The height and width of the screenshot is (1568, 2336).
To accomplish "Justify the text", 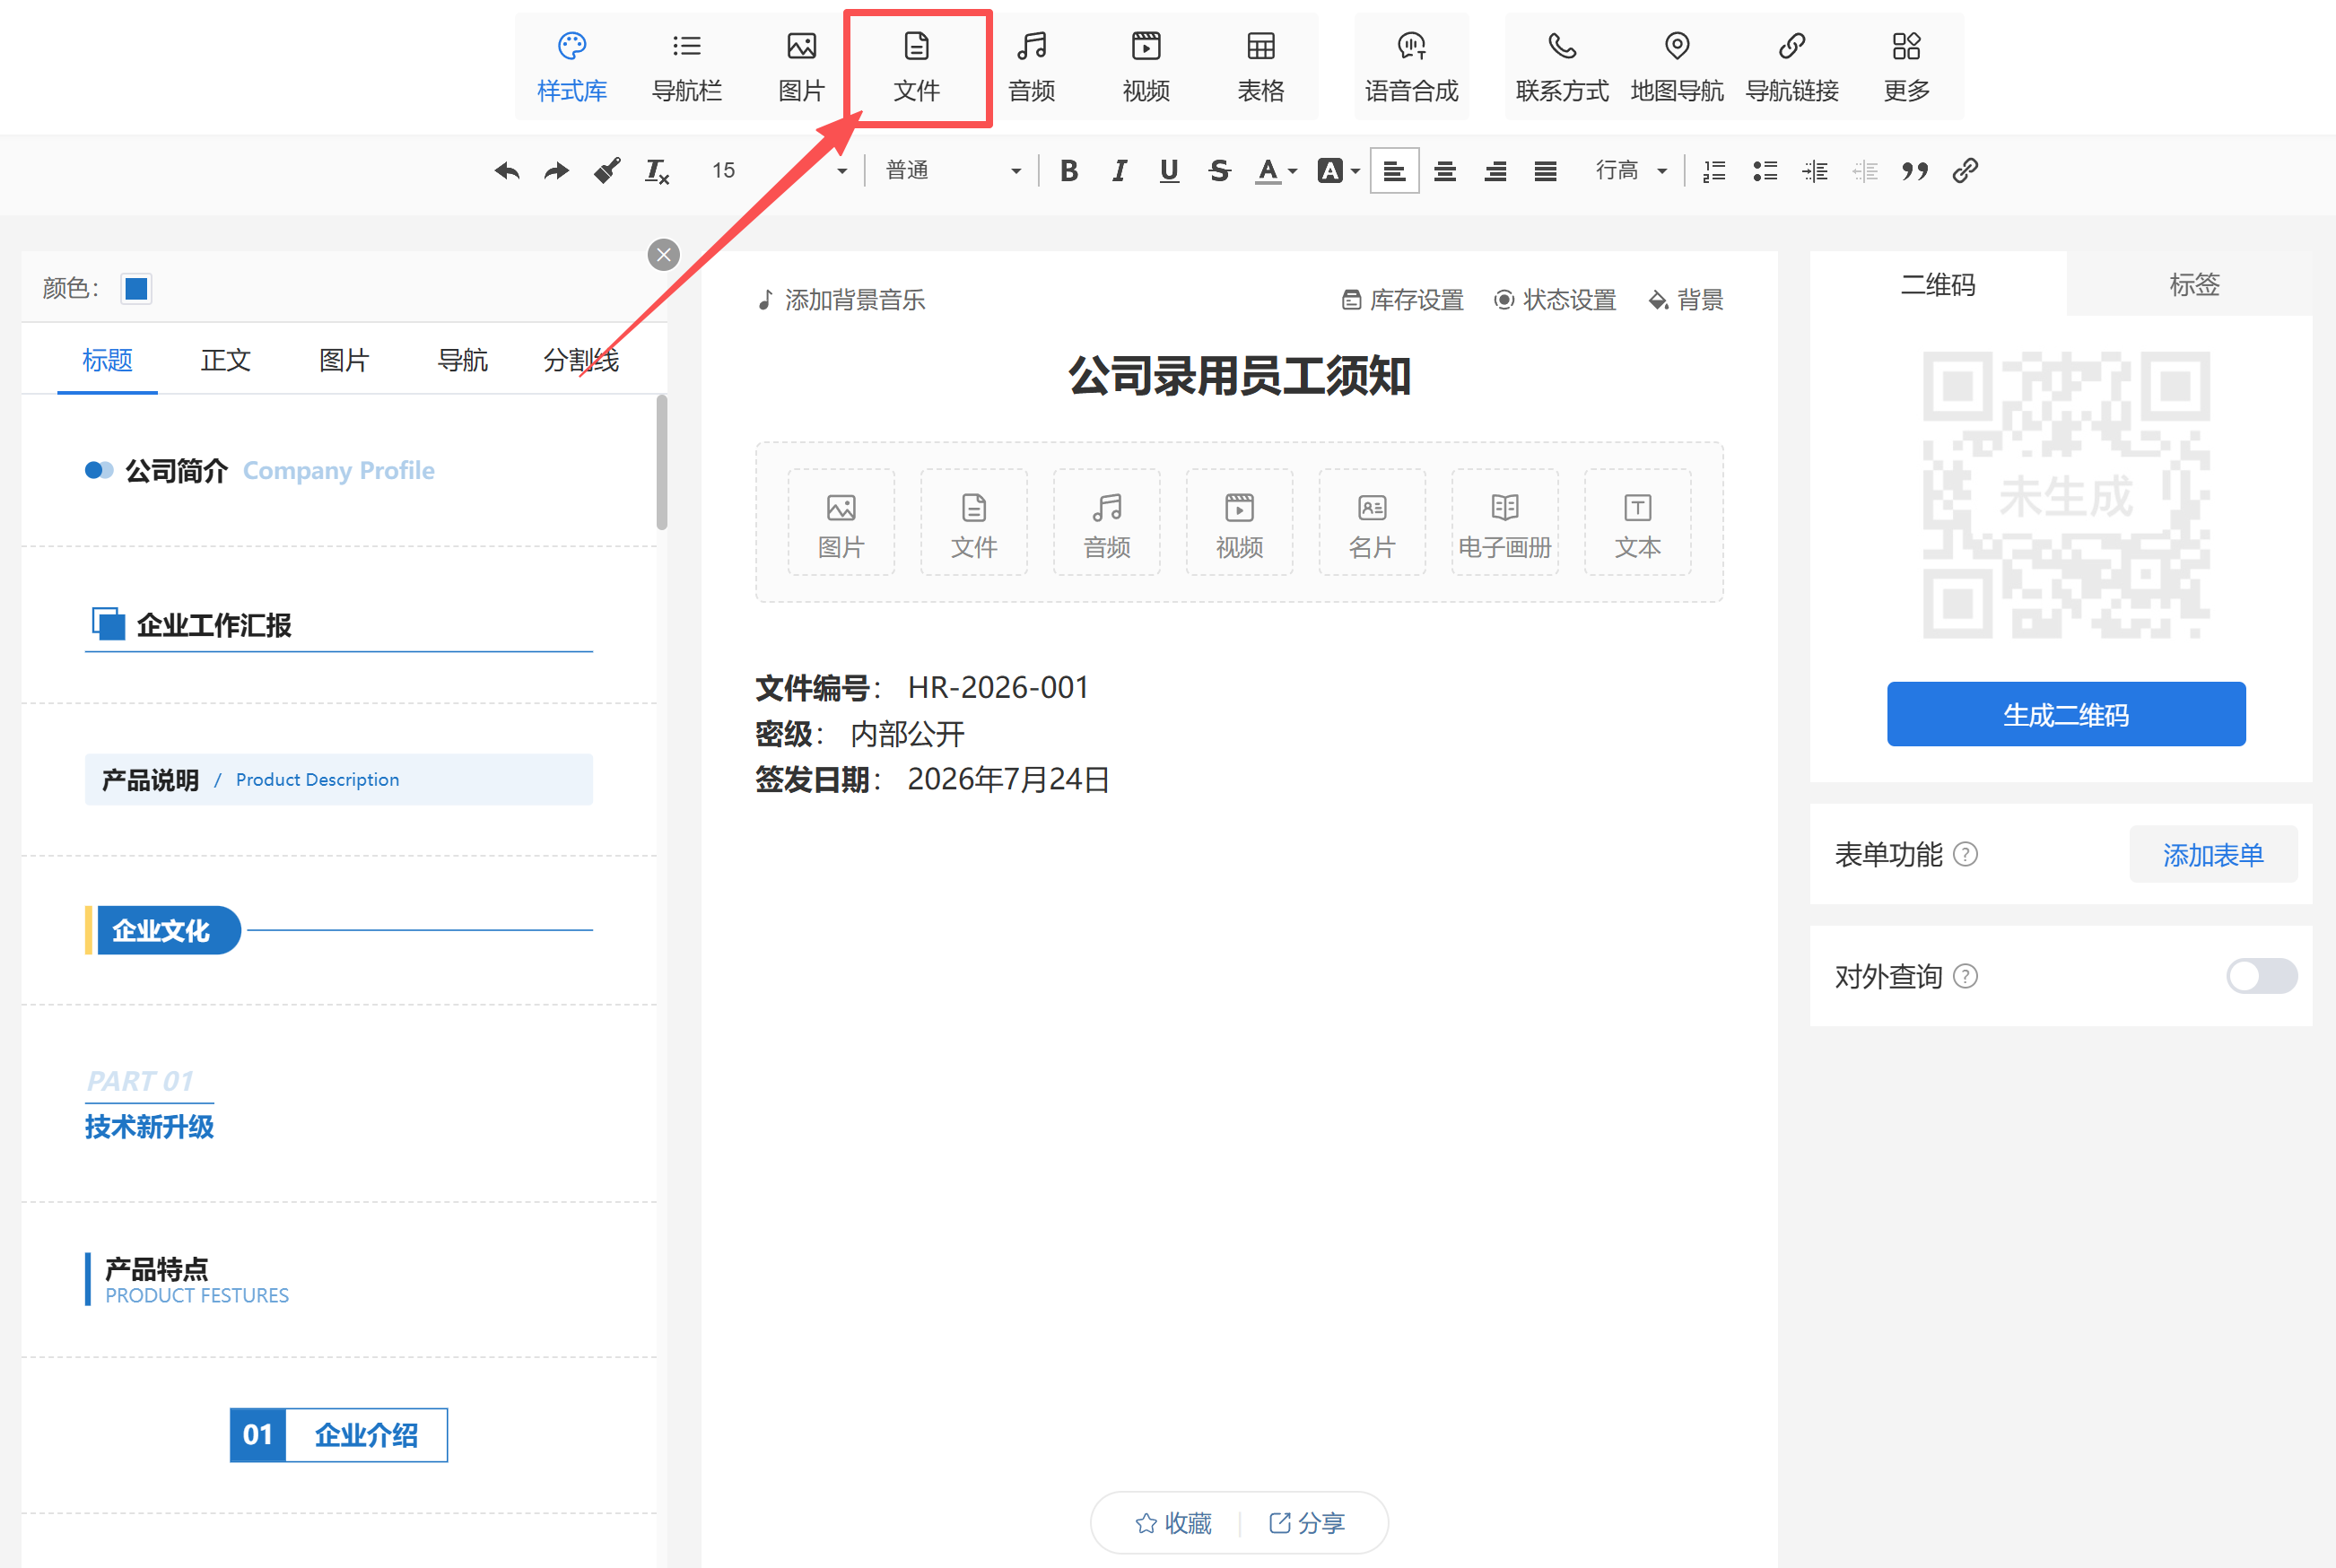I will [x=1546, y=171].
